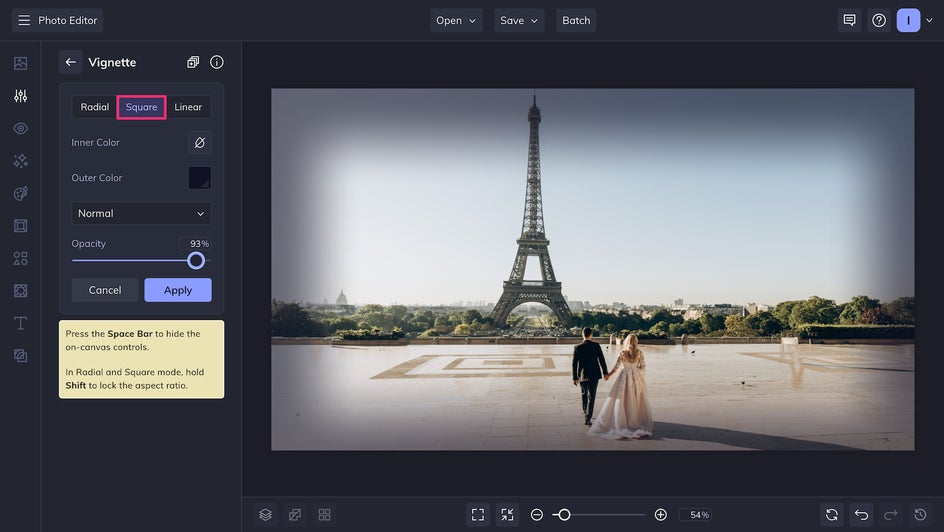The image size is (944, 532).
Task: Zoom in with the plus icon
Action: click(660, 515)
